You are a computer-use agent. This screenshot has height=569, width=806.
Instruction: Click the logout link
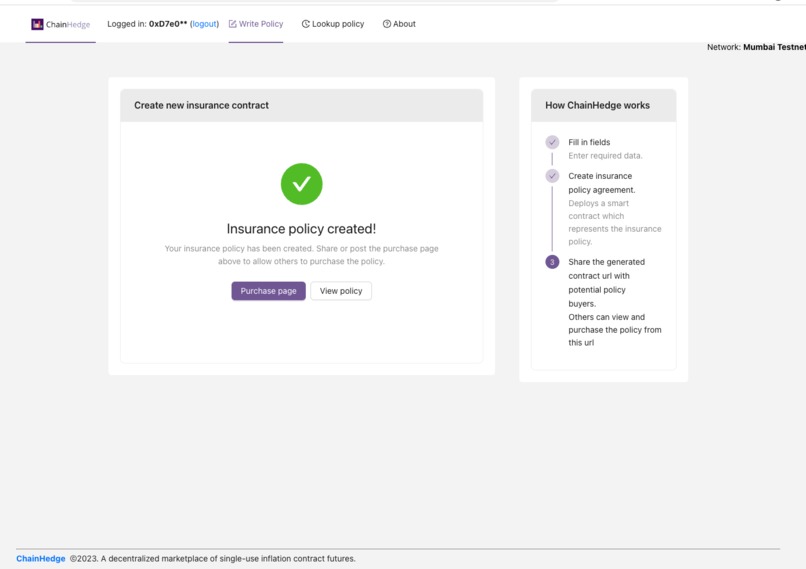pyautogui.click(x=204, y=24)
